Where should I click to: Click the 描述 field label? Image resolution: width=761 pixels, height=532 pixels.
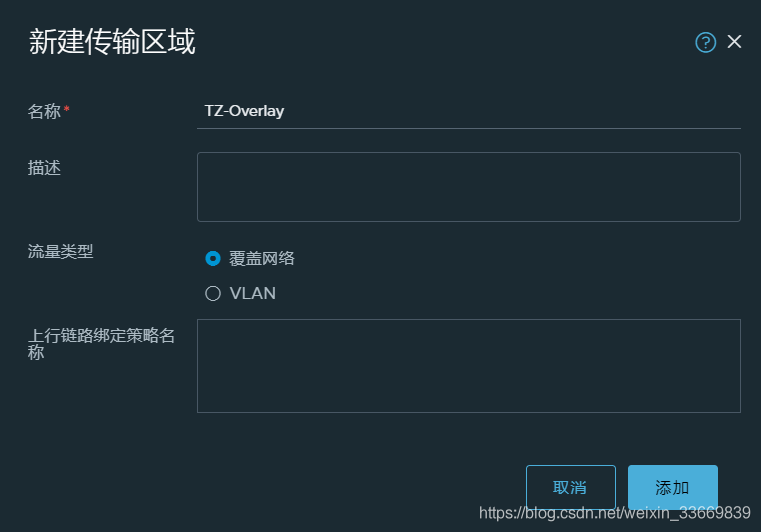tap(44, 168)
